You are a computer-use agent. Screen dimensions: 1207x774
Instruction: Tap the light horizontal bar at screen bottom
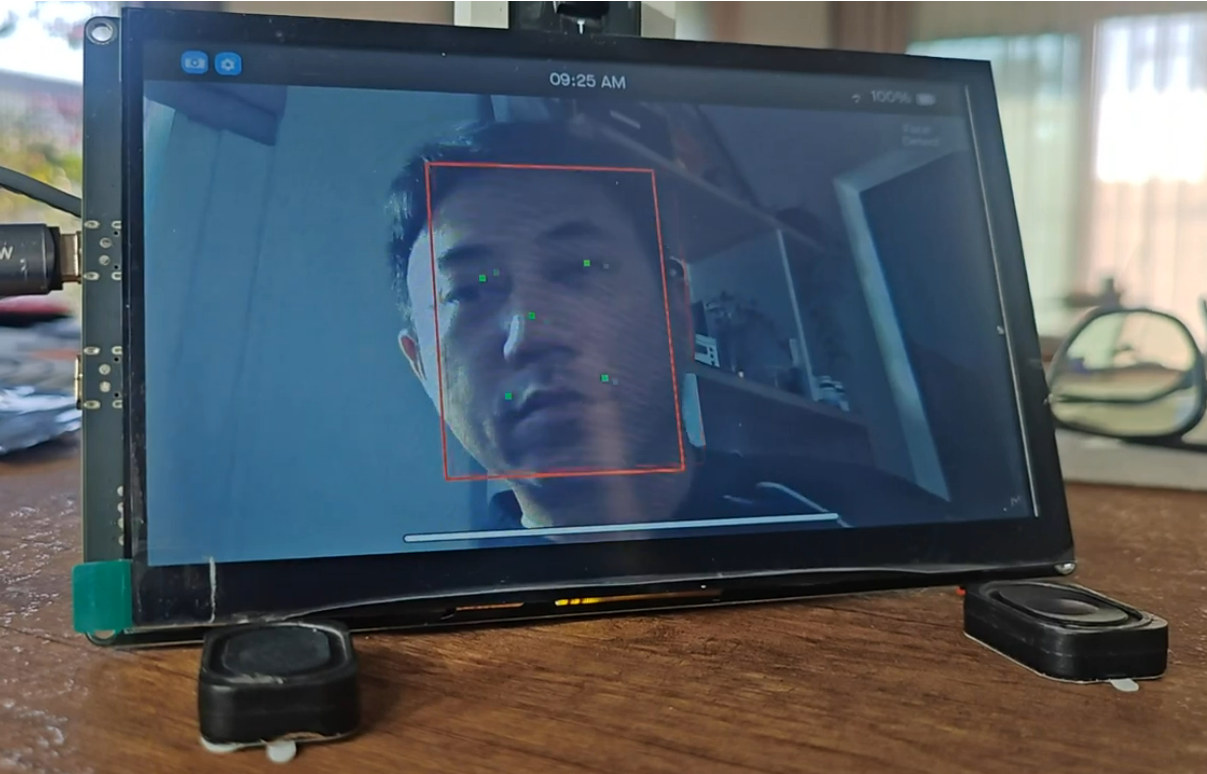620,528
